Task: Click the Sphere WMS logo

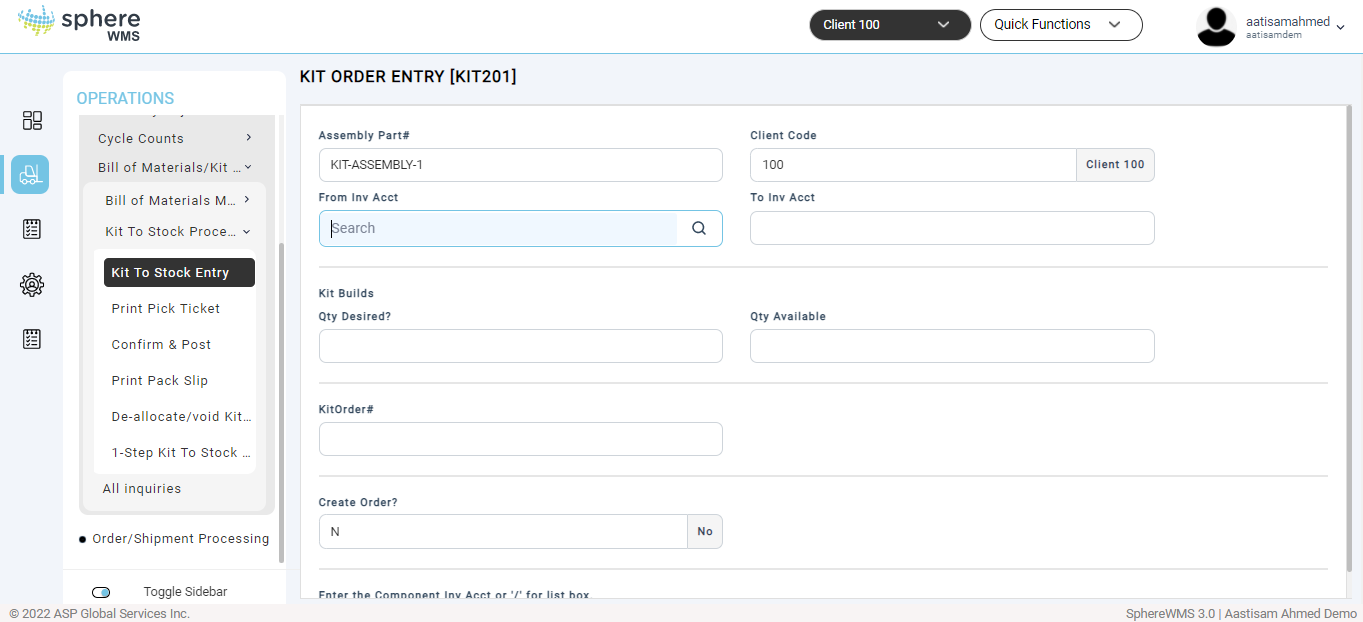Action: tap(80, 24)
